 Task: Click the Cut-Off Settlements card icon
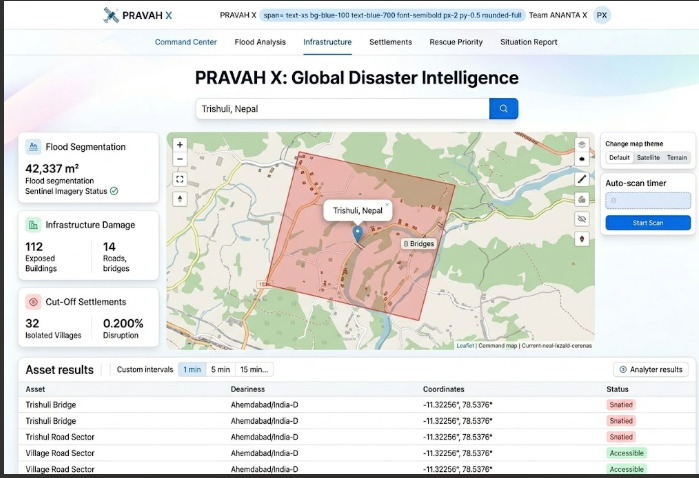coord(33,302)
